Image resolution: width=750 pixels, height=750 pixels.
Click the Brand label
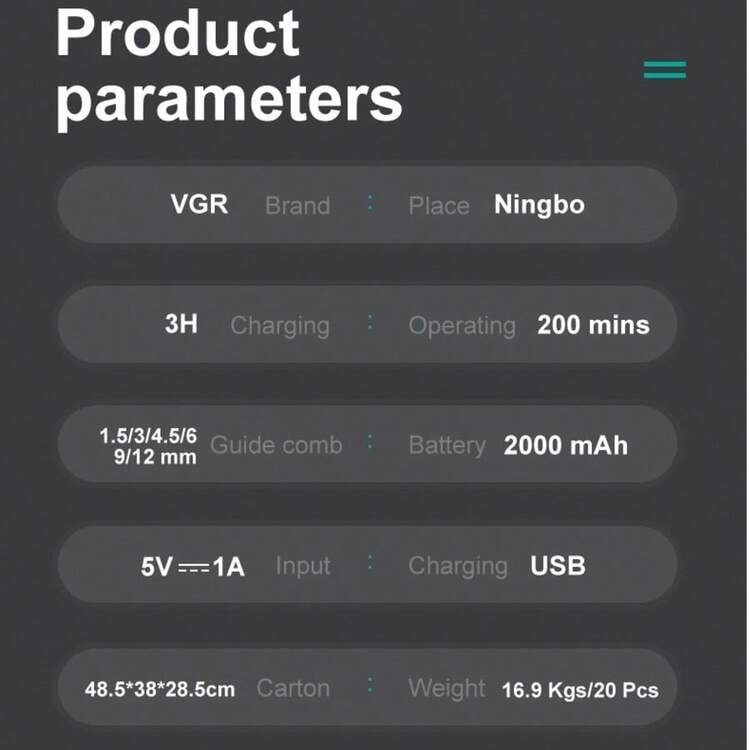click(297, 206)
